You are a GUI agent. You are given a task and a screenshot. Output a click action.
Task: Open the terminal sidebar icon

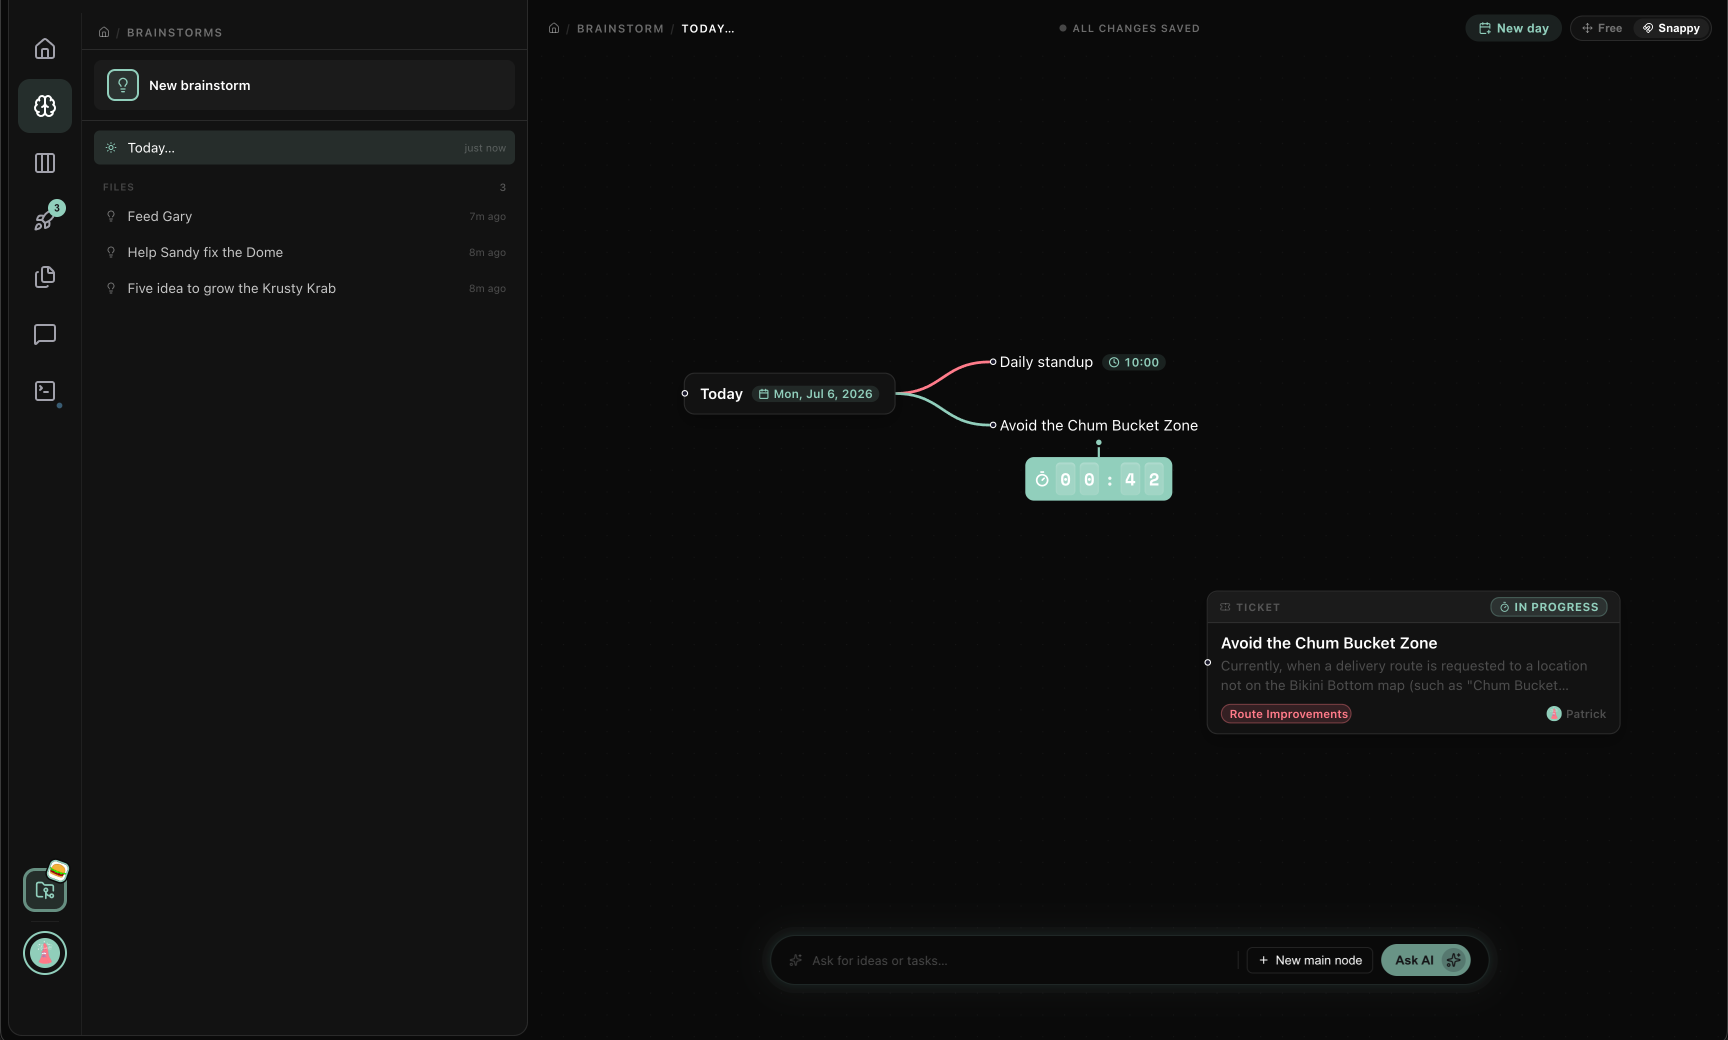45,391
